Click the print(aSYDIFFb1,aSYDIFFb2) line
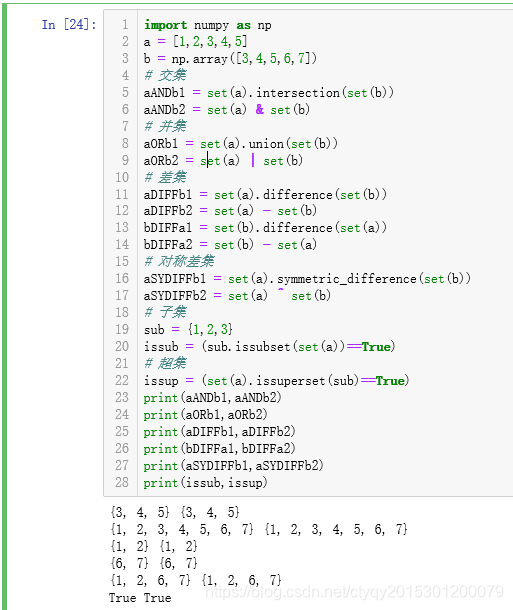 [x=233, y=466]
